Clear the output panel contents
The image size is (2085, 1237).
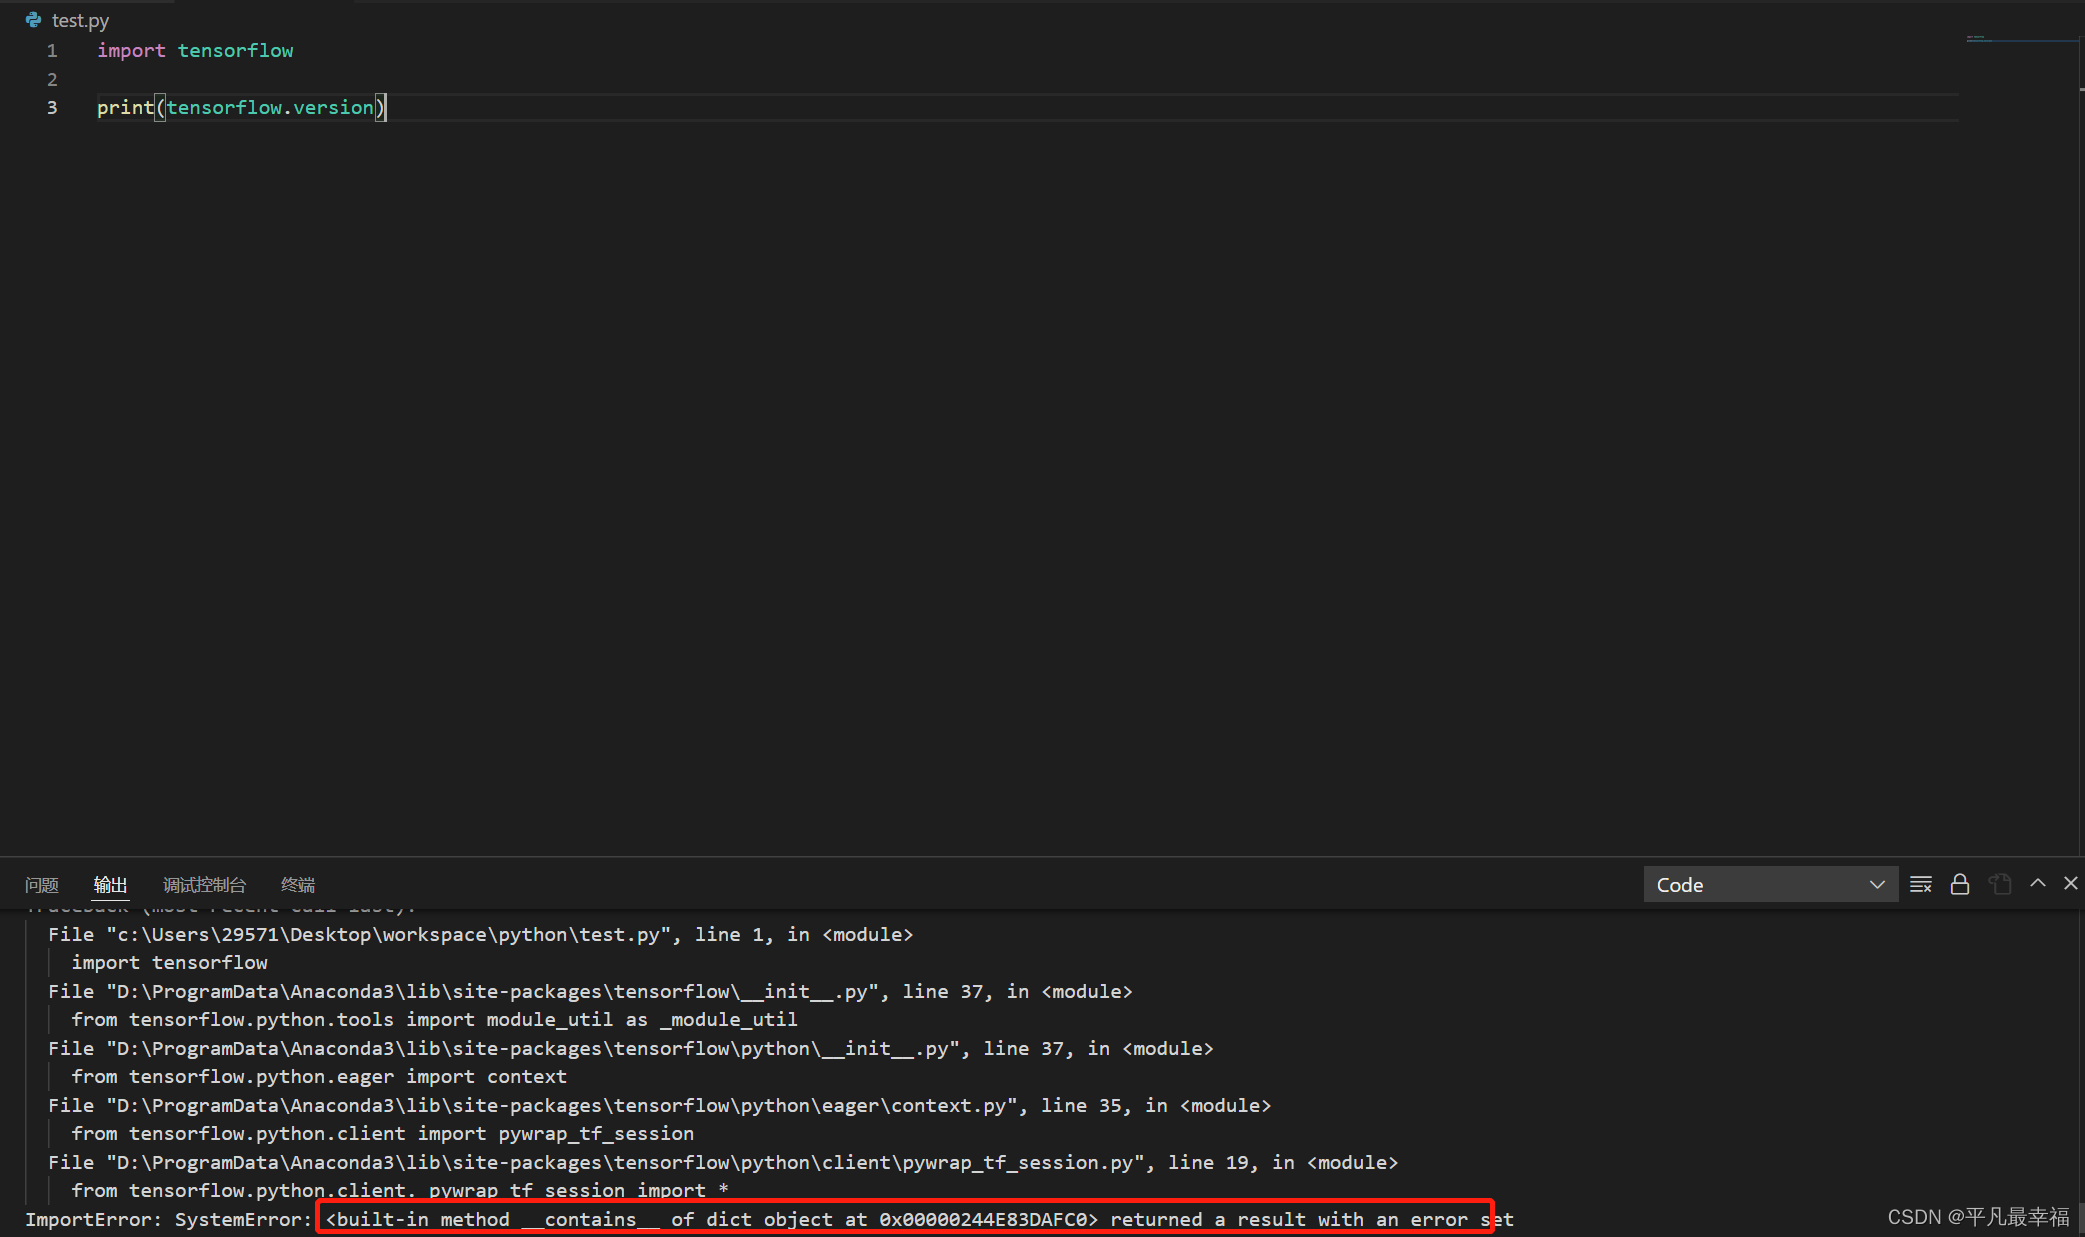[1920, 884]
